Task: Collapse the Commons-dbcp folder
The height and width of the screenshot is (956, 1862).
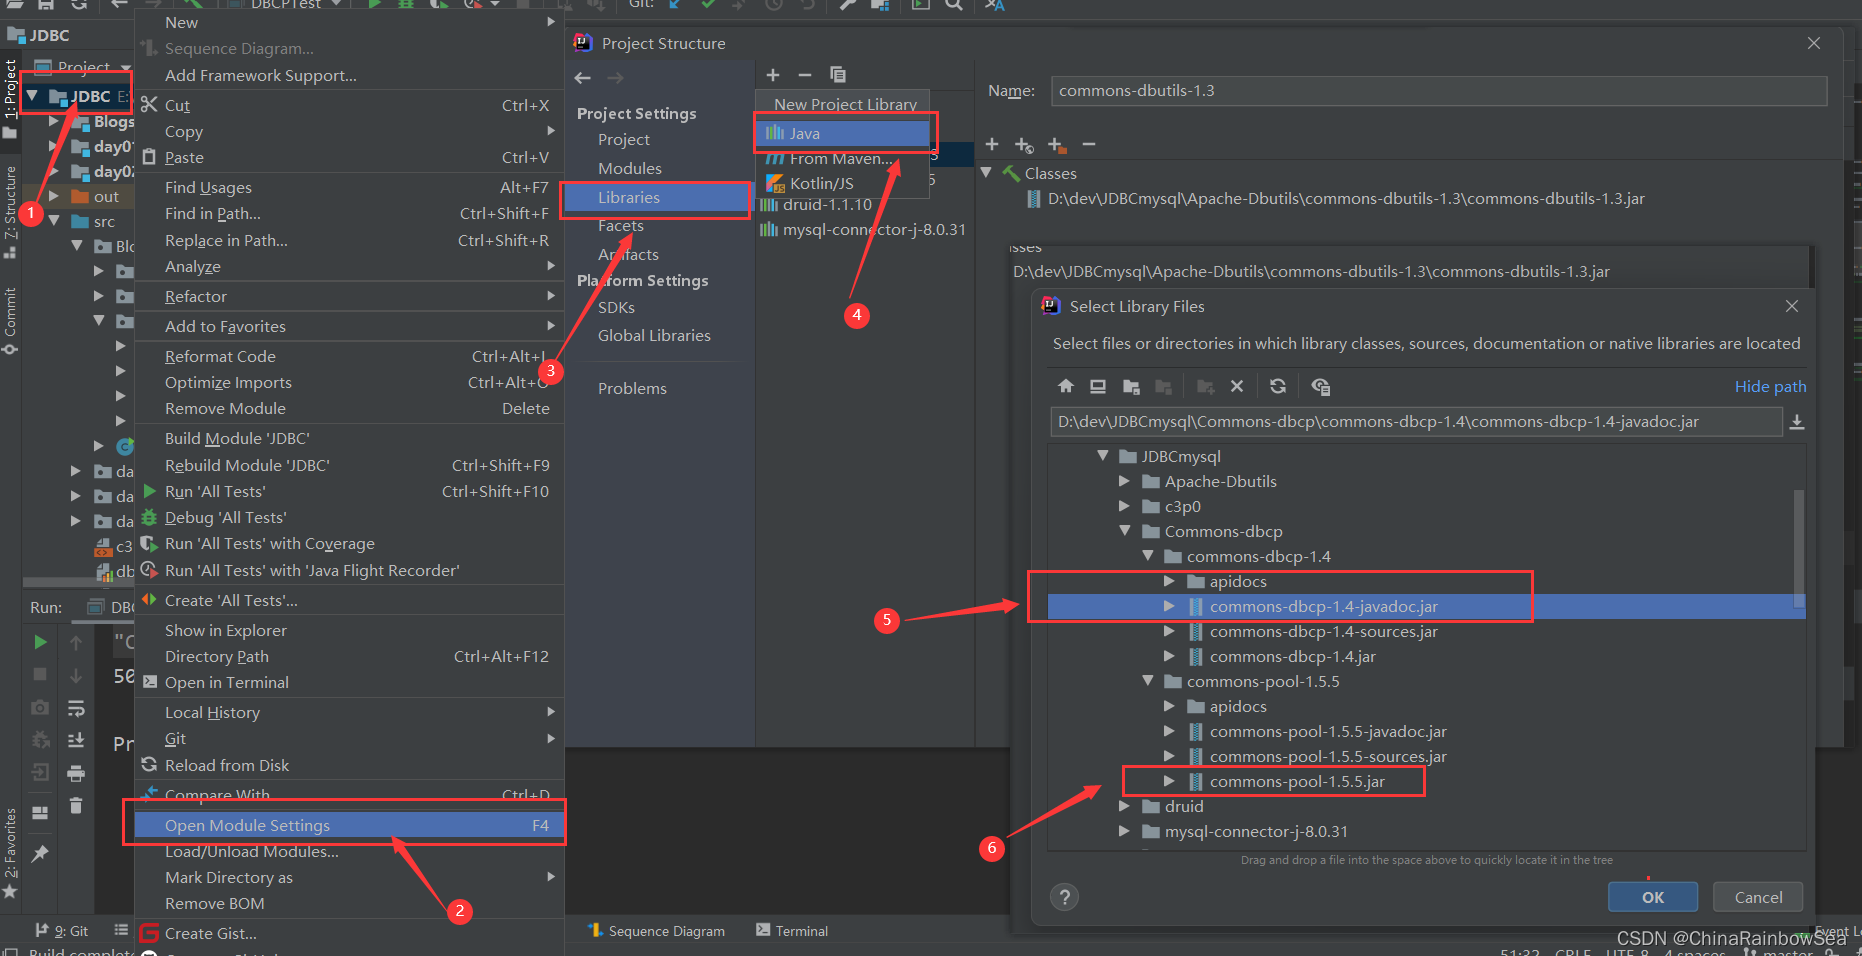Action: (1125, 531)
